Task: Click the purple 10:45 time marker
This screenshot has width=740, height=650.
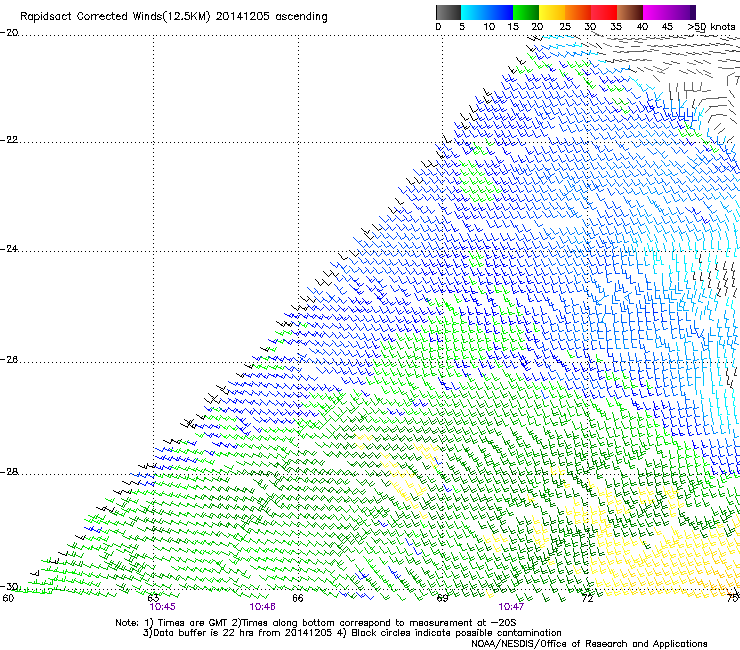Action: point(162,607)
